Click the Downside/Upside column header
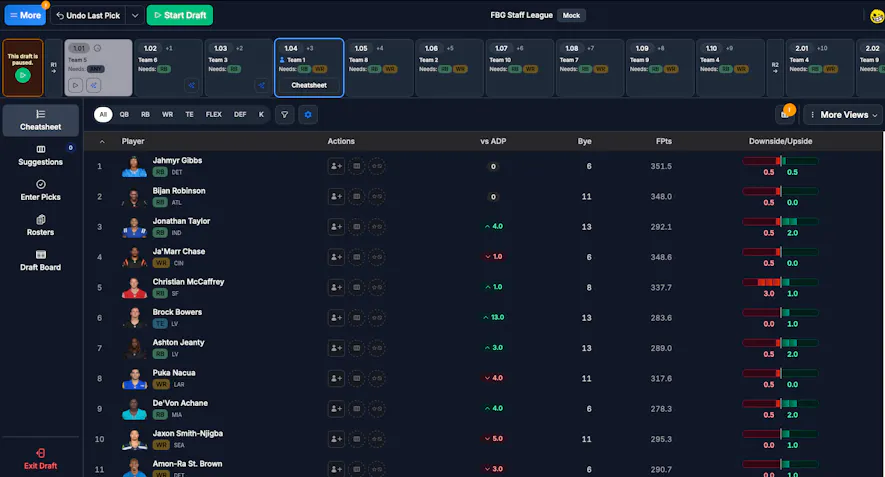This screenshot has height=477, width=885. tap(781, 141)
